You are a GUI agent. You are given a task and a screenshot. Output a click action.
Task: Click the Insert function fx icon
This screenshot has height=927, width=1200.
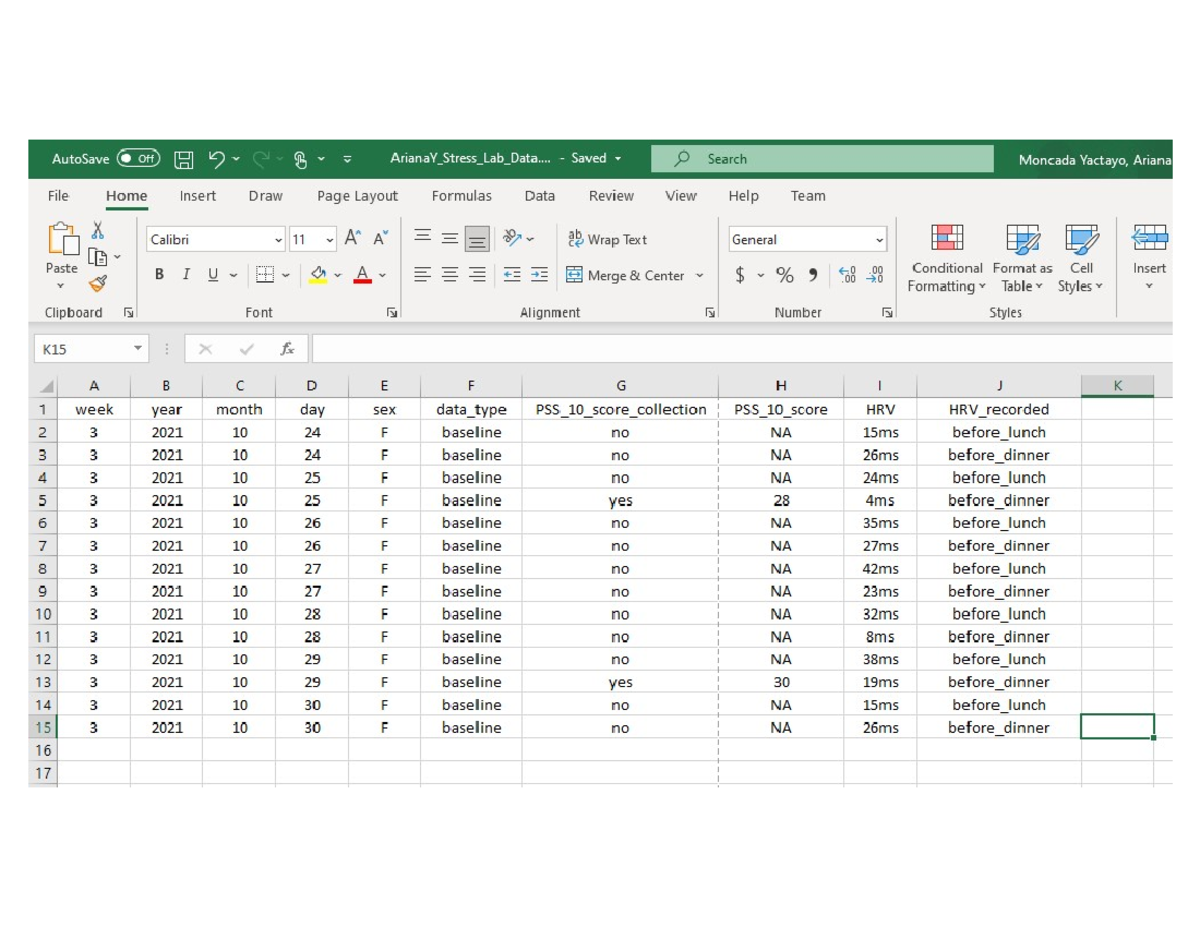pos(287,349)
